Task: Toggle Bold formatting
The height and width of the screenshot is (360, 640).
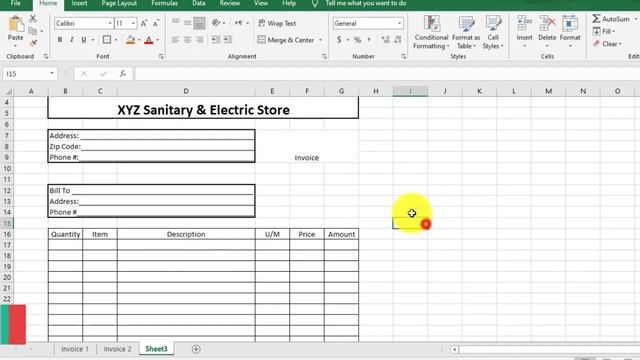Action: click(60, 40)
